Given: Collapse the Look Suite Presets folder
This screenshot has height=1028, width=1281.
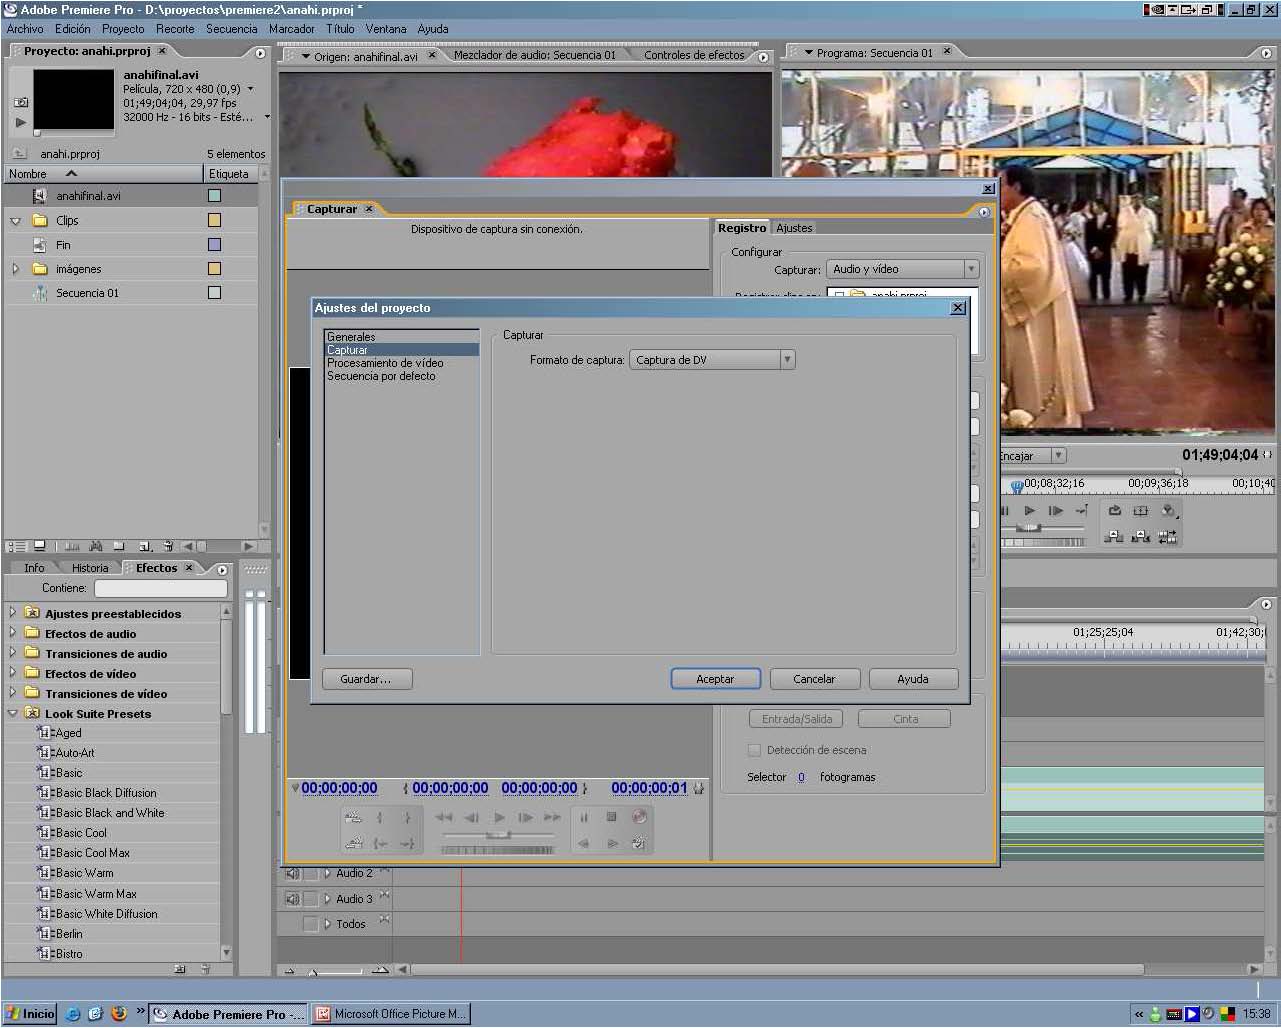Looking at the screenshot, I should tap(12, 713).
